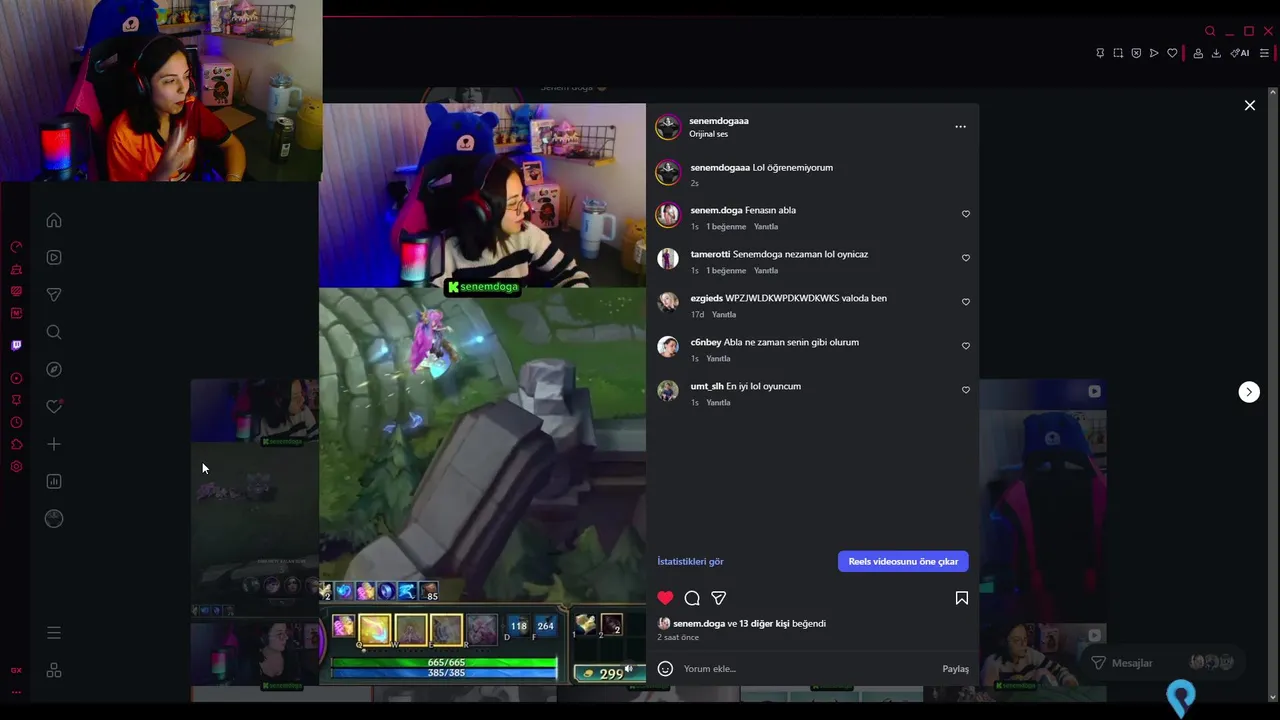Open the history clock in Opera sidebar

[x=16, y=423]
